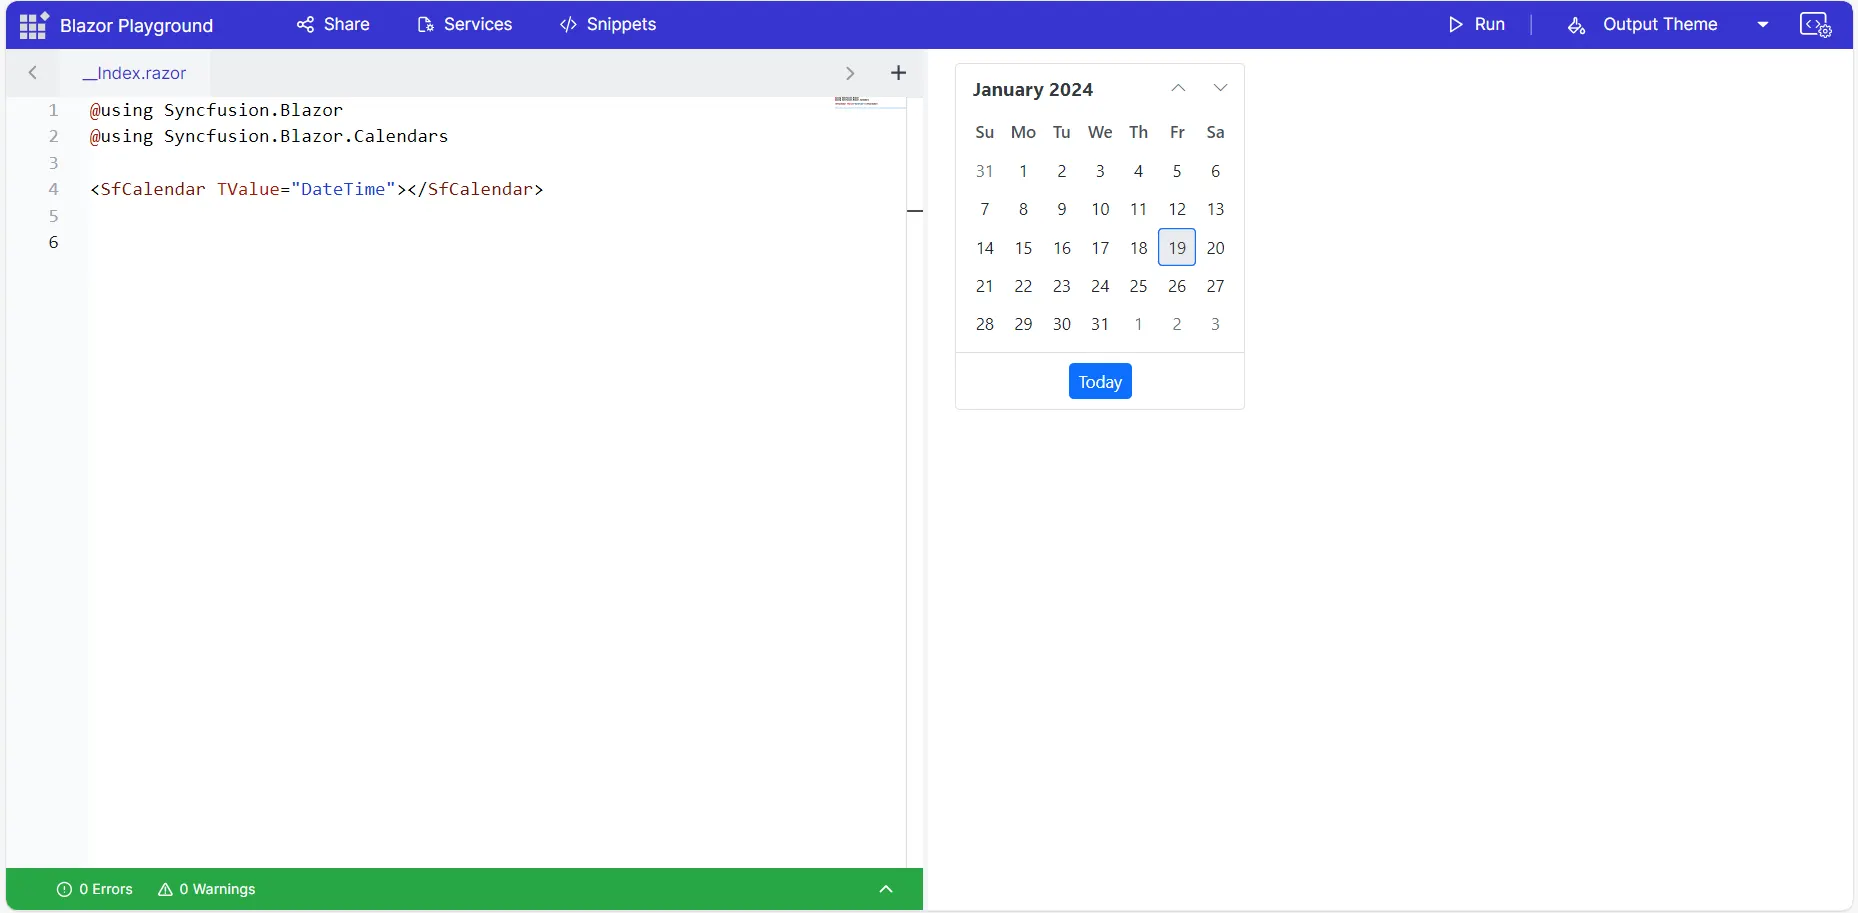Screen dimensions: 1858x913
Task: Switch to the _Index.razor tab
Action: tap(135, 72)
